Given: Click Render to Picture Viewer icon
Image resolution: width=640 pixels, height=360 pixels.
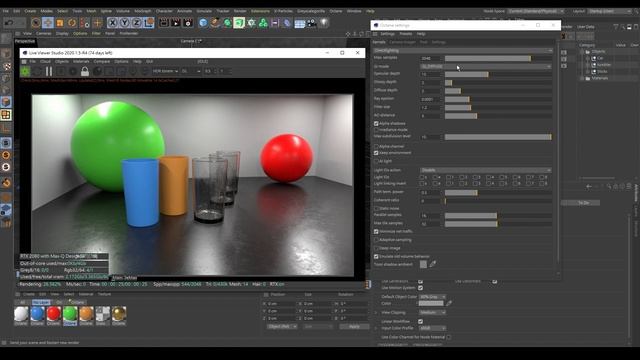Looking at the screenshot, I should coord(176,23).
